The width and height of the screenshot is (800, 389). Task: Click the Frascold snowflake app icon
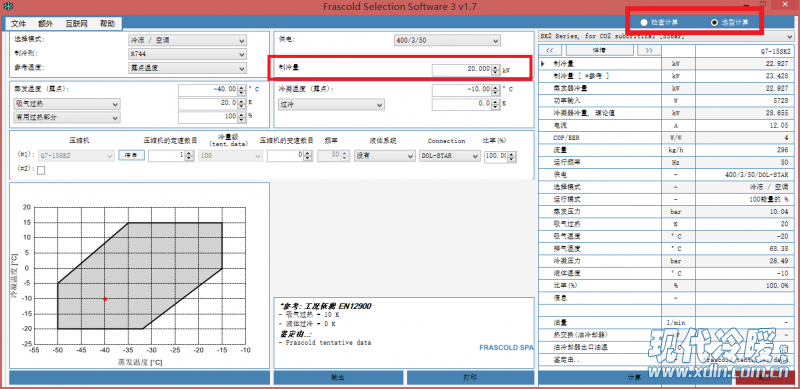pos(9,7)
